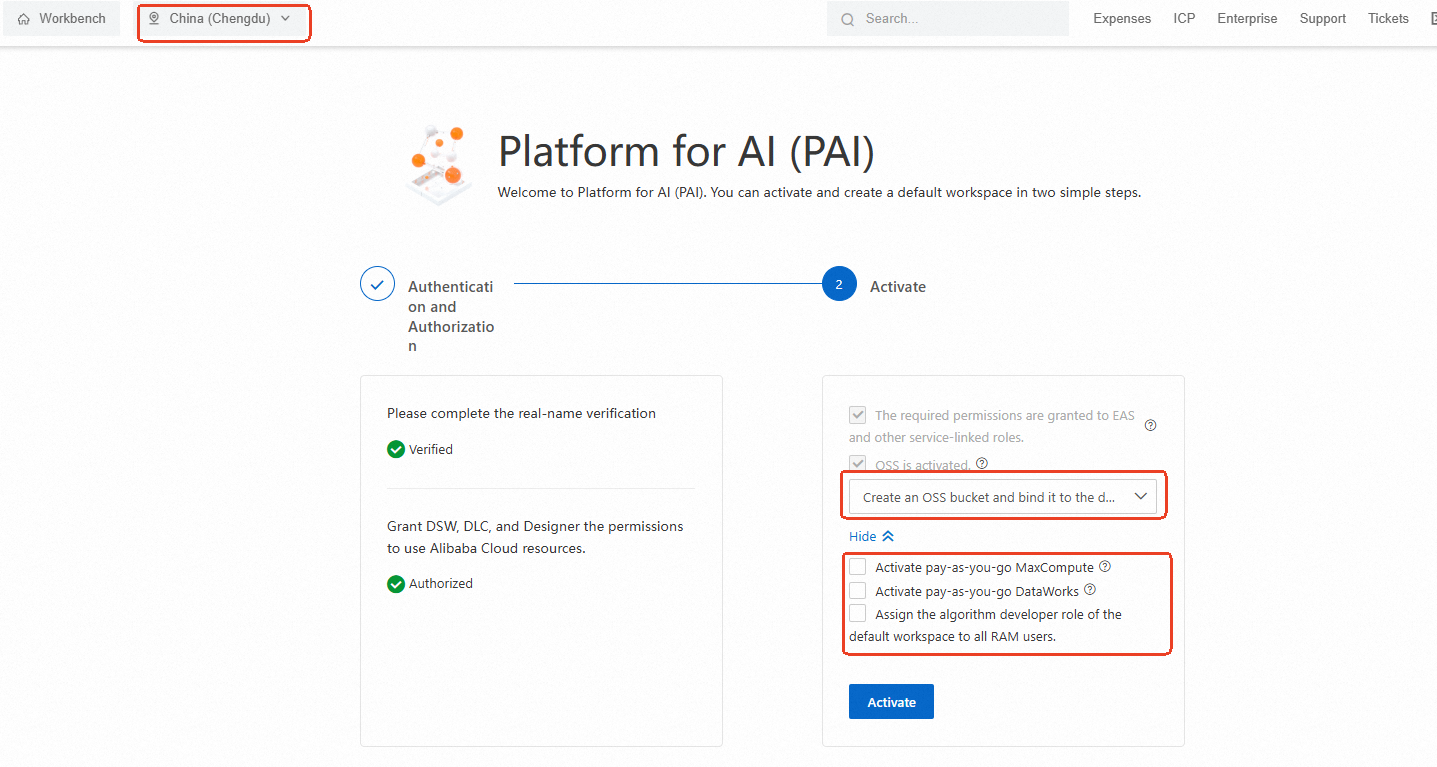The height and width of the screenshot is (767, 1437).
Task: Click the green Authorized check icon
Action: (x=396, y=584)
